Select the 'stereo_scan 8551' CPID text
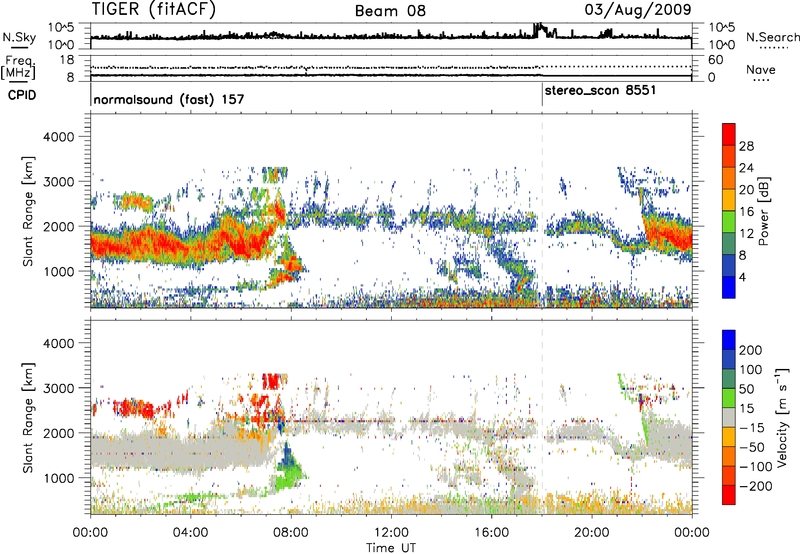Image resolution: width=800 pixels, height=554 pixels. click(x=601, y=91)
